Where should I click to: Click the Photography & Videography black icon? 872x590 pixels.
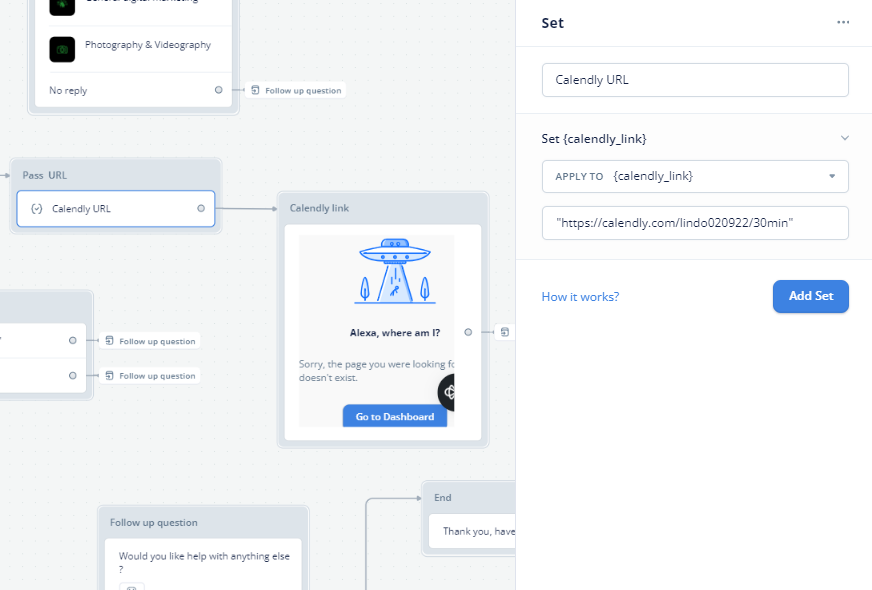click(62, 49)
